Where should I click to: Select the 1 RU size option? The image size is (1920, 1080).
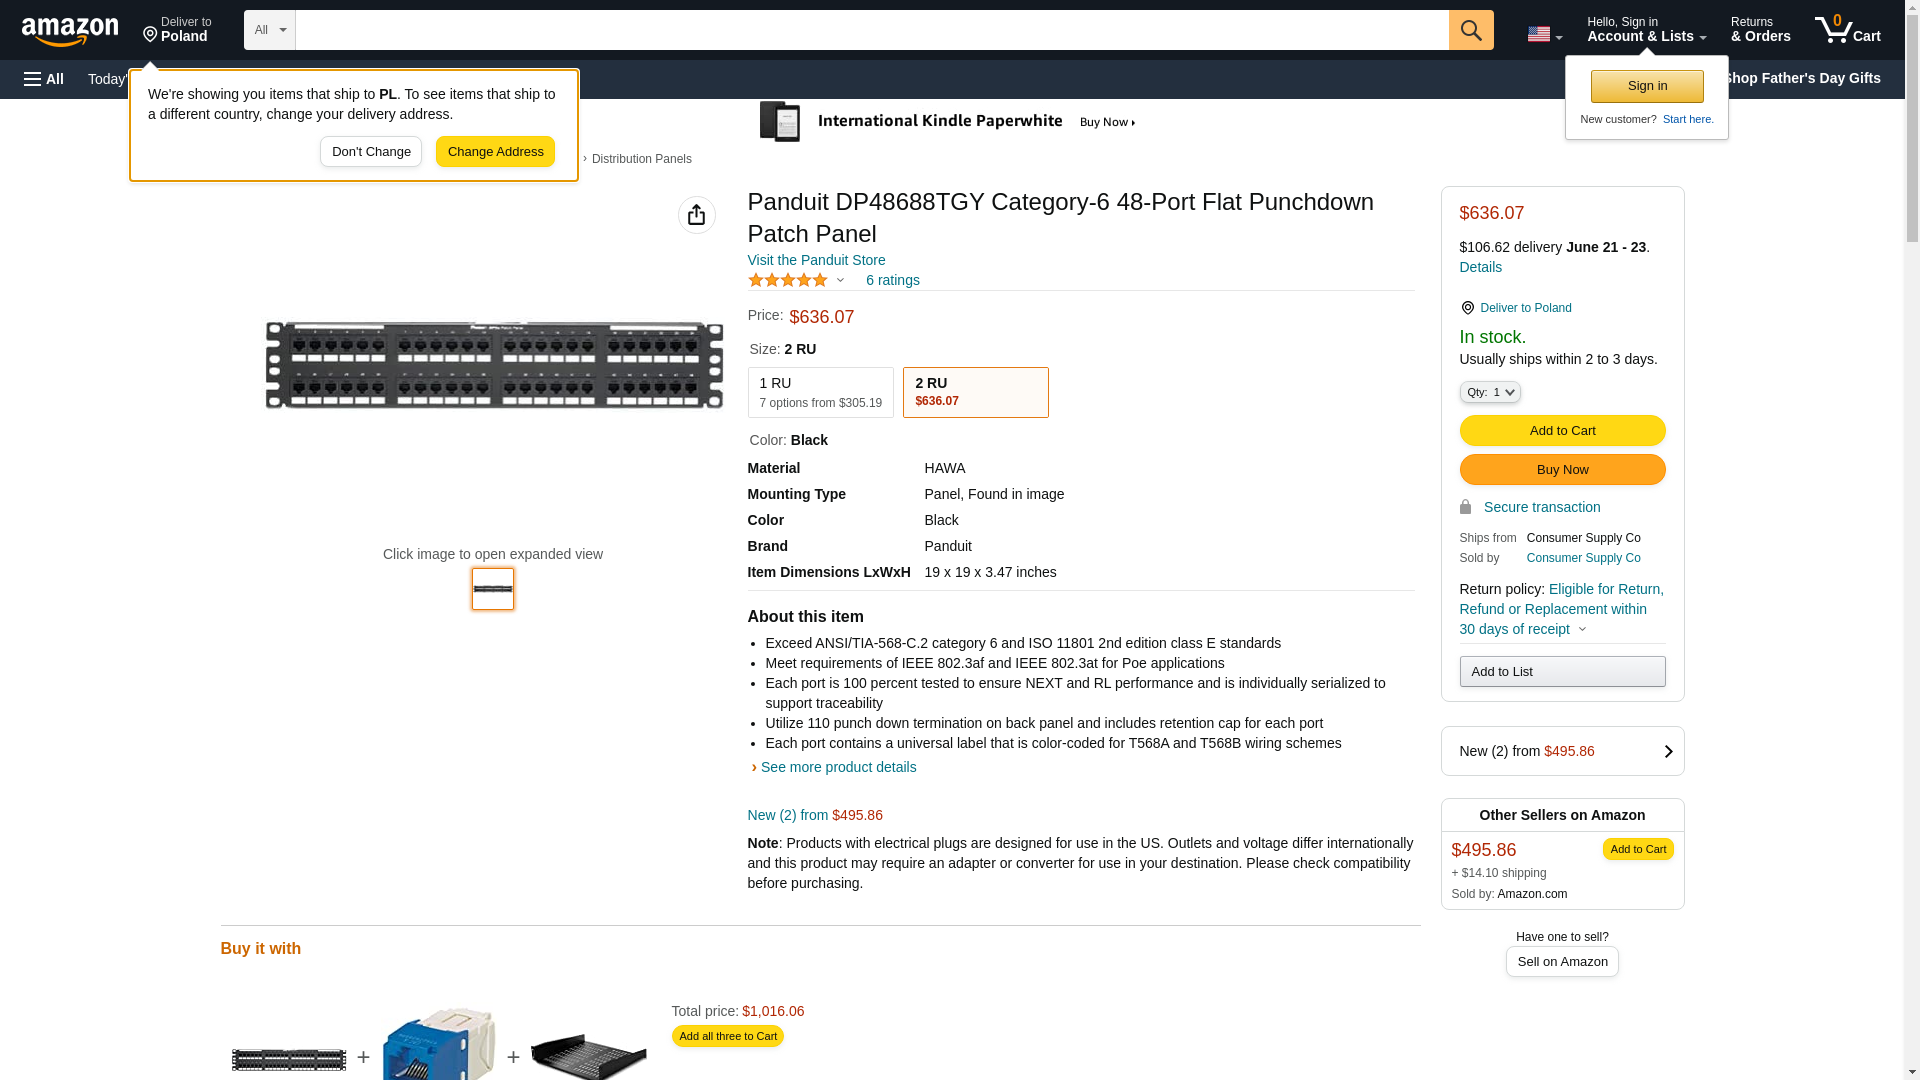coord(820,392)
